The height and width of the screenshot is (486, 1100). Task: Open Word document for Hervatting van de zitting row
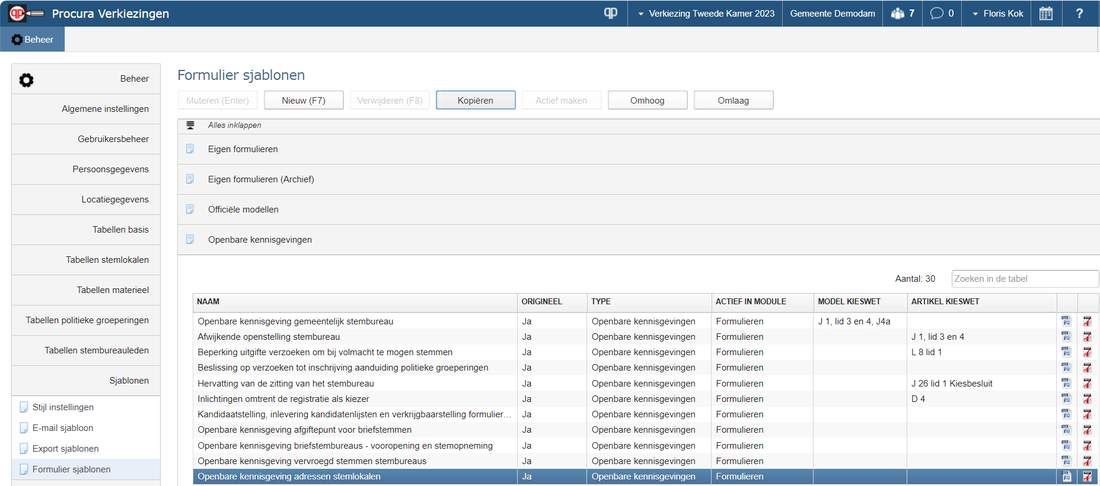(x=1067, y=383)
